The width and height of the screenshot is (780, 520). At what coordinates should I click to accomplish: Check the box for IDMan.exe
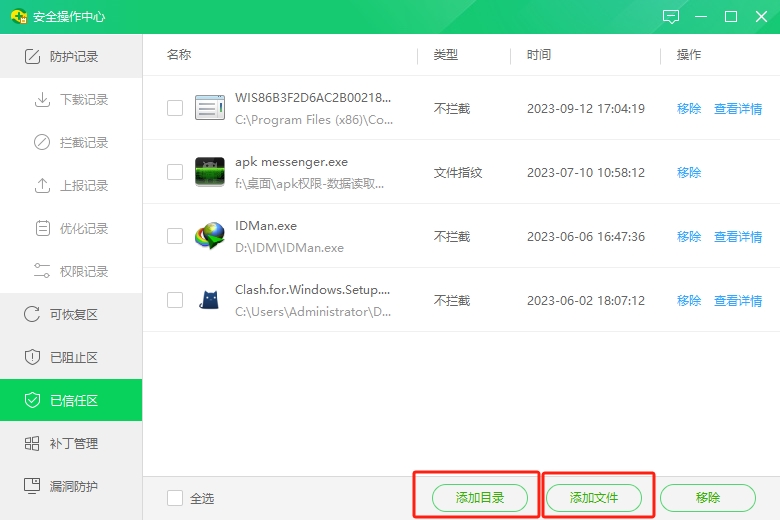tap(175, 236)
